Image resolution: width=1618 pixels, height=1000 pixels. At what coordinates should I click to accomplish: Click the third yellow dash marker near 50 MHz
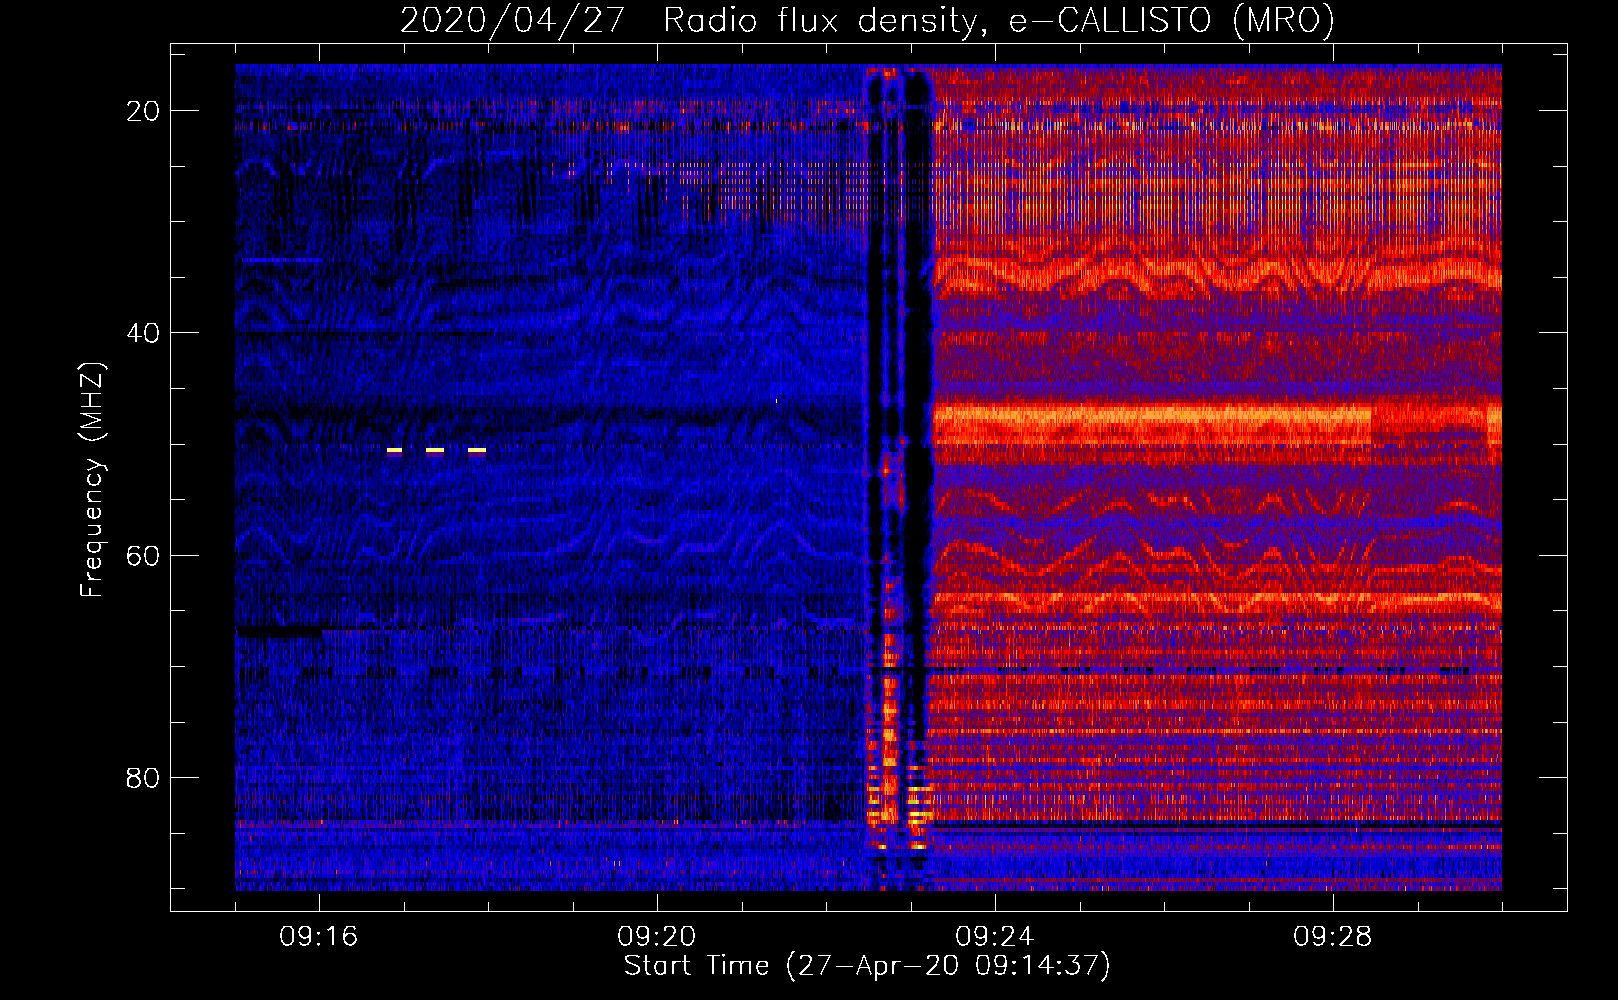(x=477, y=451)
